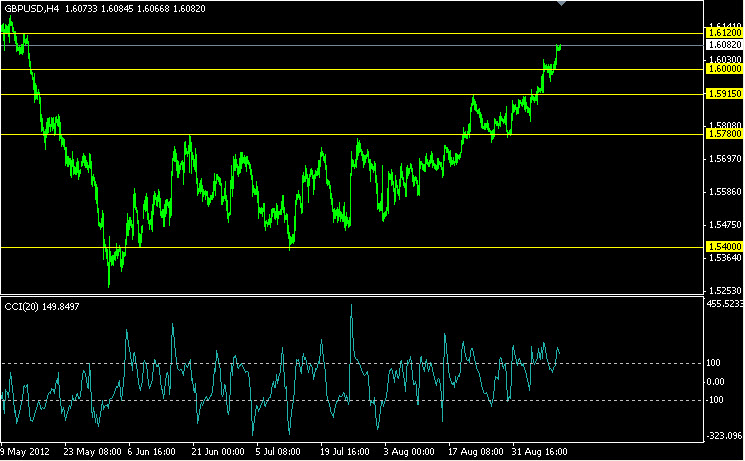The width and height of the screenshot is (745, 461).
Task: Click the 455.5233 CCI scale maximum
Action: (x=725, y=304)
